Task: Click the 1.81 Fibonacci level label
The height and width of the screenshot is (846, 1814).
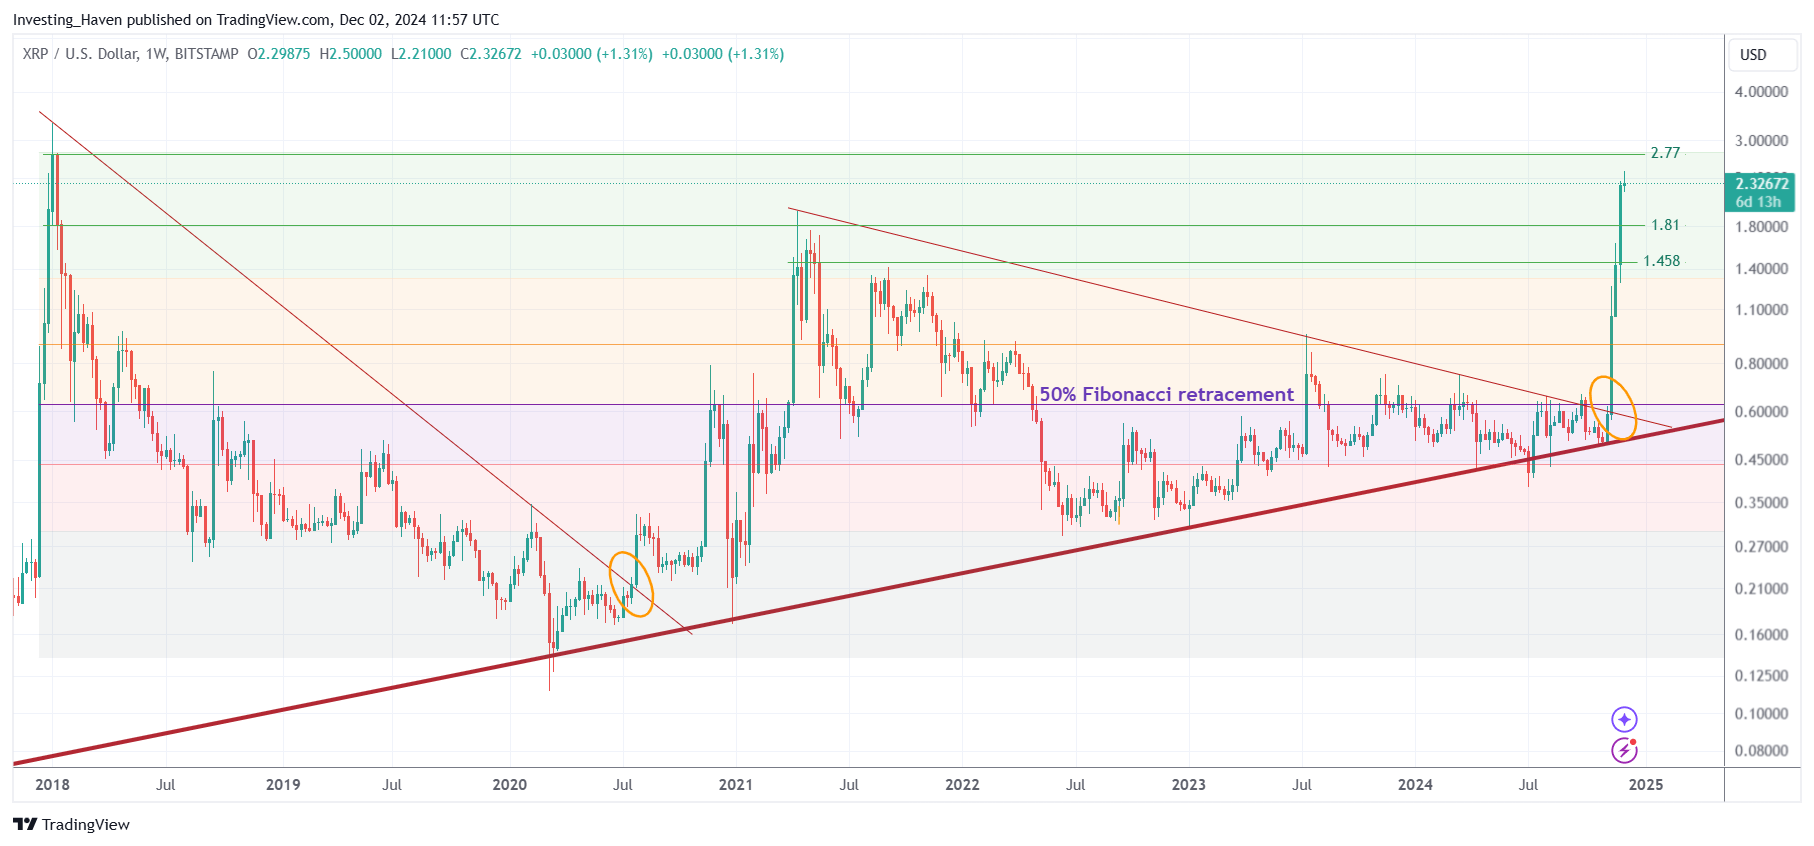Action: tap(1665, 225)
